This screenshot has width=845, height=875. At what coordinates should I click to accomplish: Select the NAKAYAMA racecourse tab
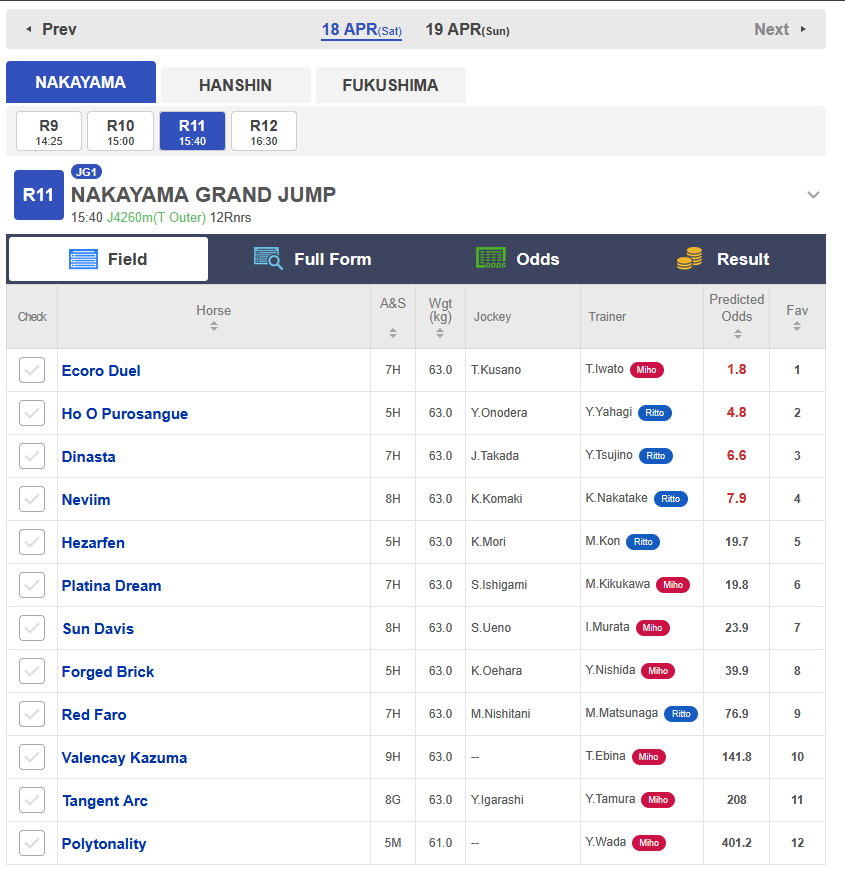[81, 82]
